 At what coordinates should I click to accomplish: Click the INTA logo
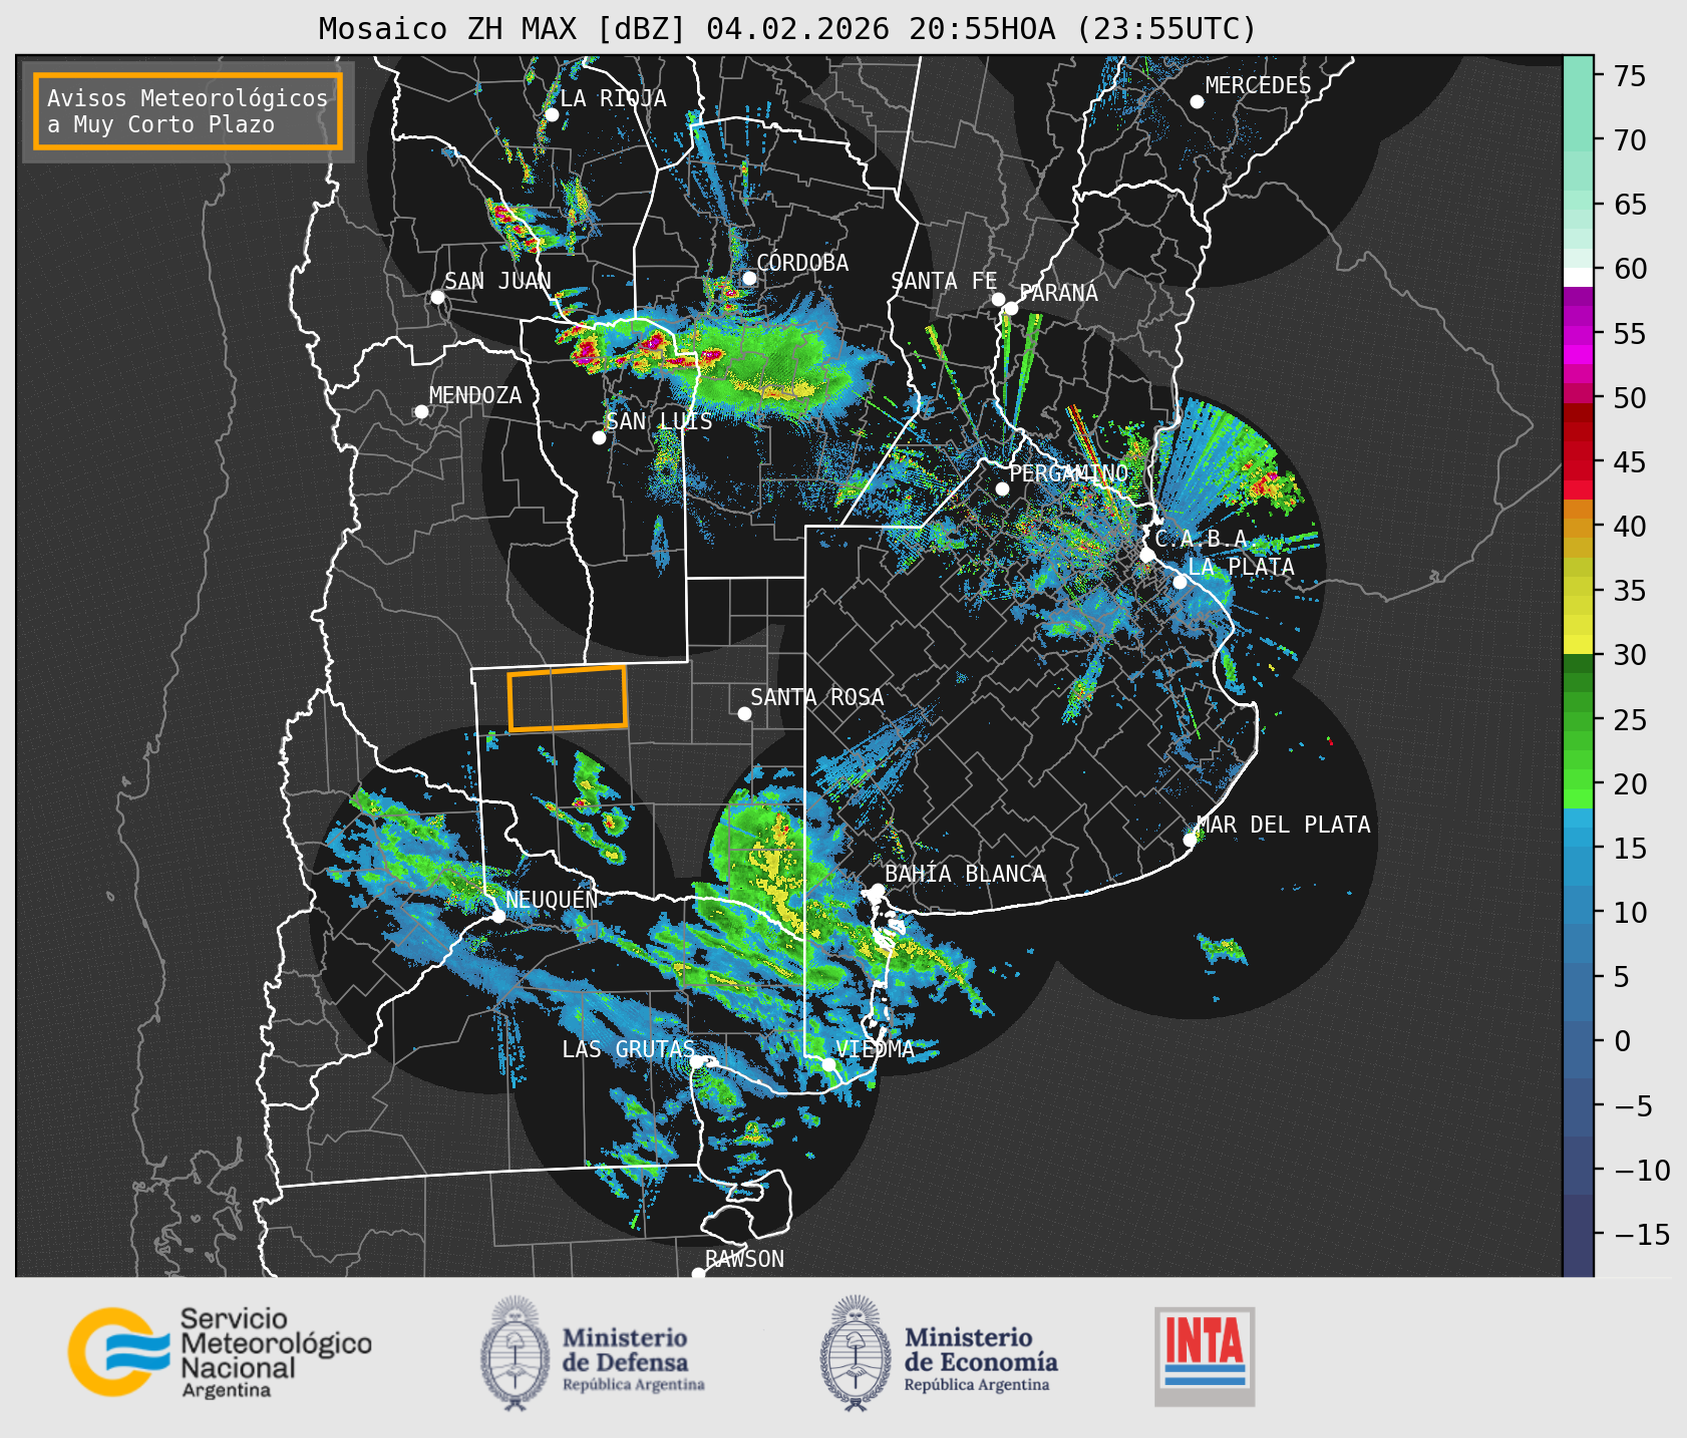pos(1204,1356)
